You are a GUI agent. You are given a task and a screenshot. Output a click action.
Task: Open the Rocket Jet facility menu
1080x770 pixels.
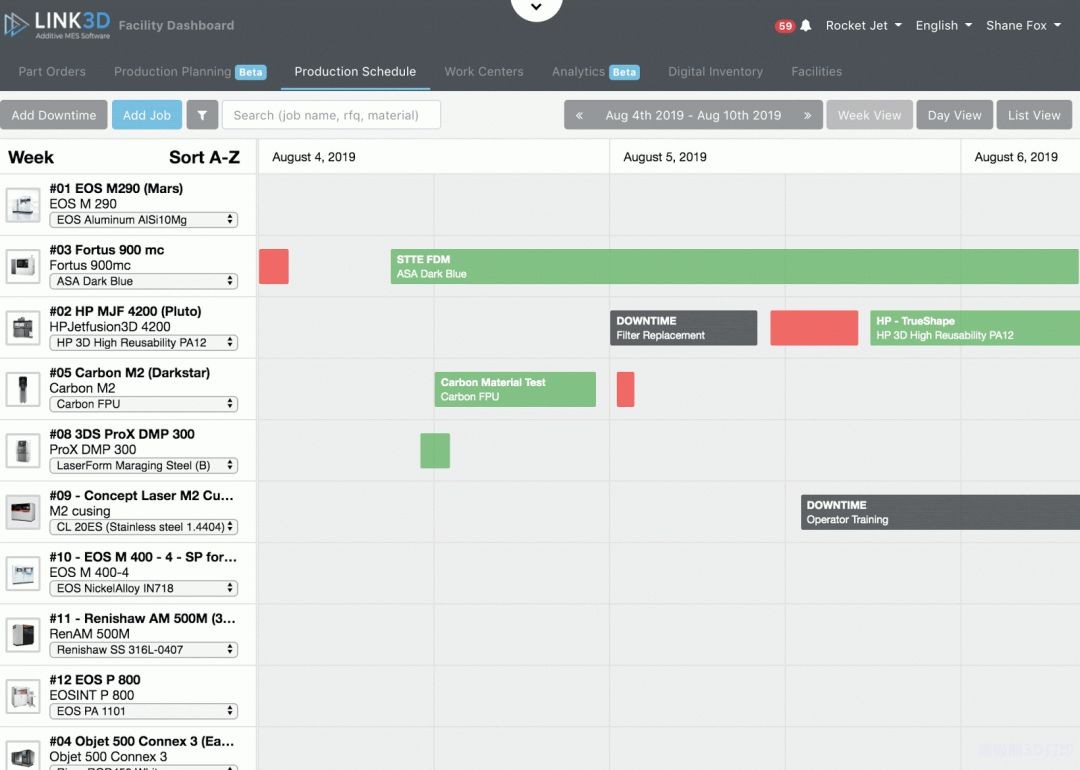tap(863, 25)
